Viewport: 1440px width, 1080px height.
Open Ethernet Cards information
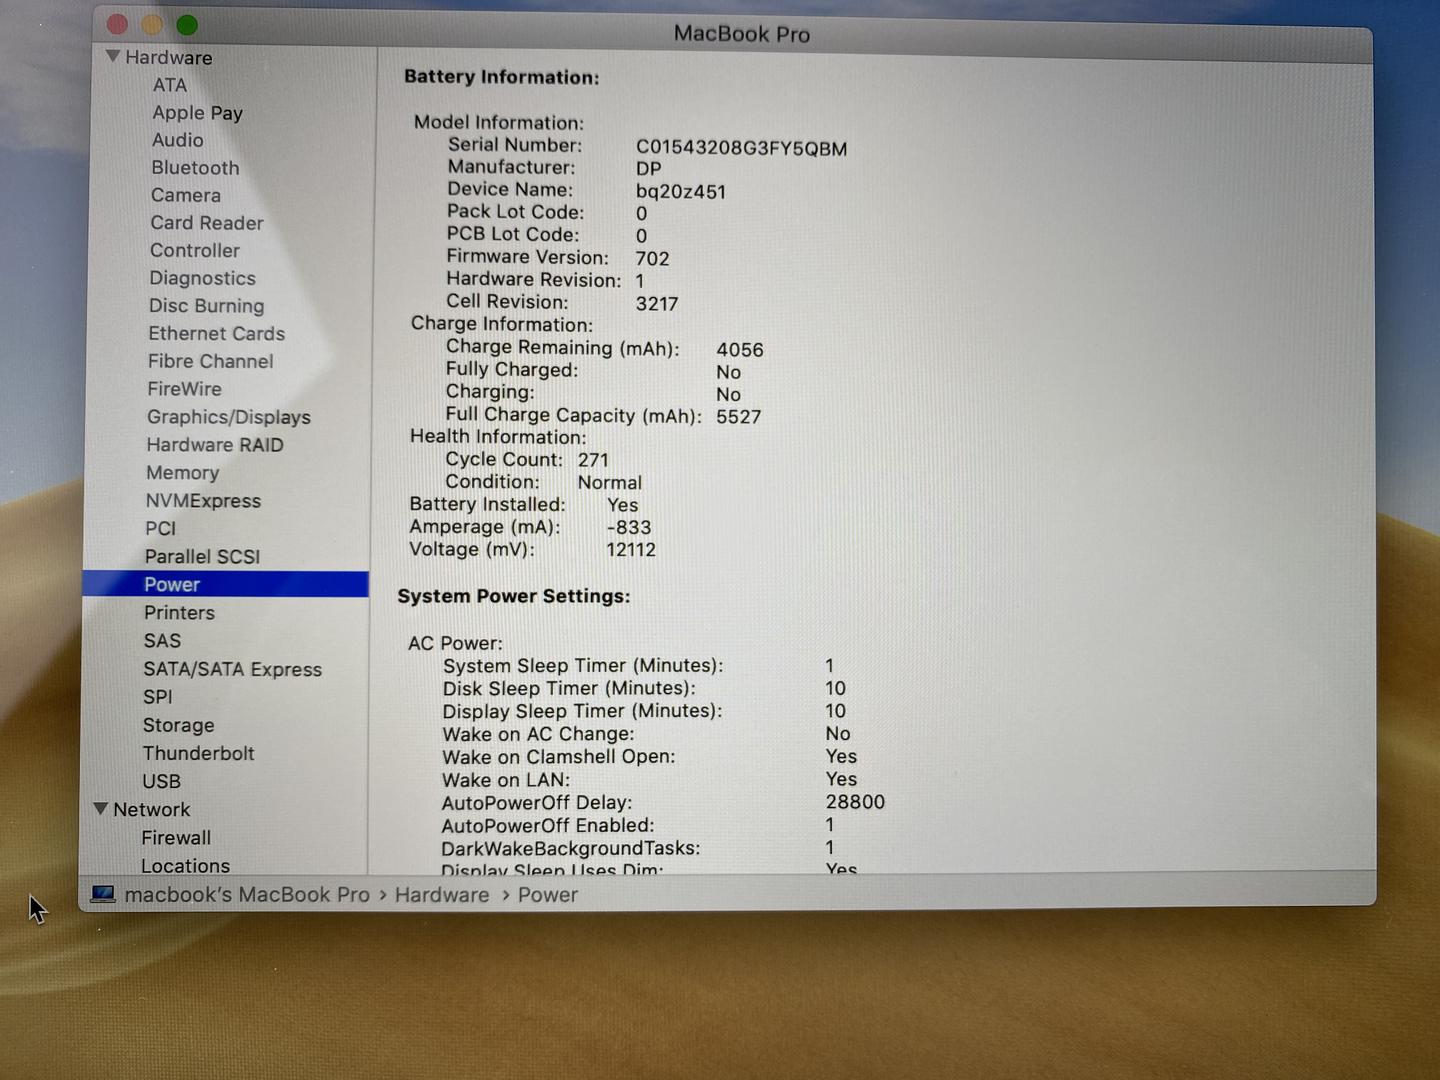(x=216, y=333)
